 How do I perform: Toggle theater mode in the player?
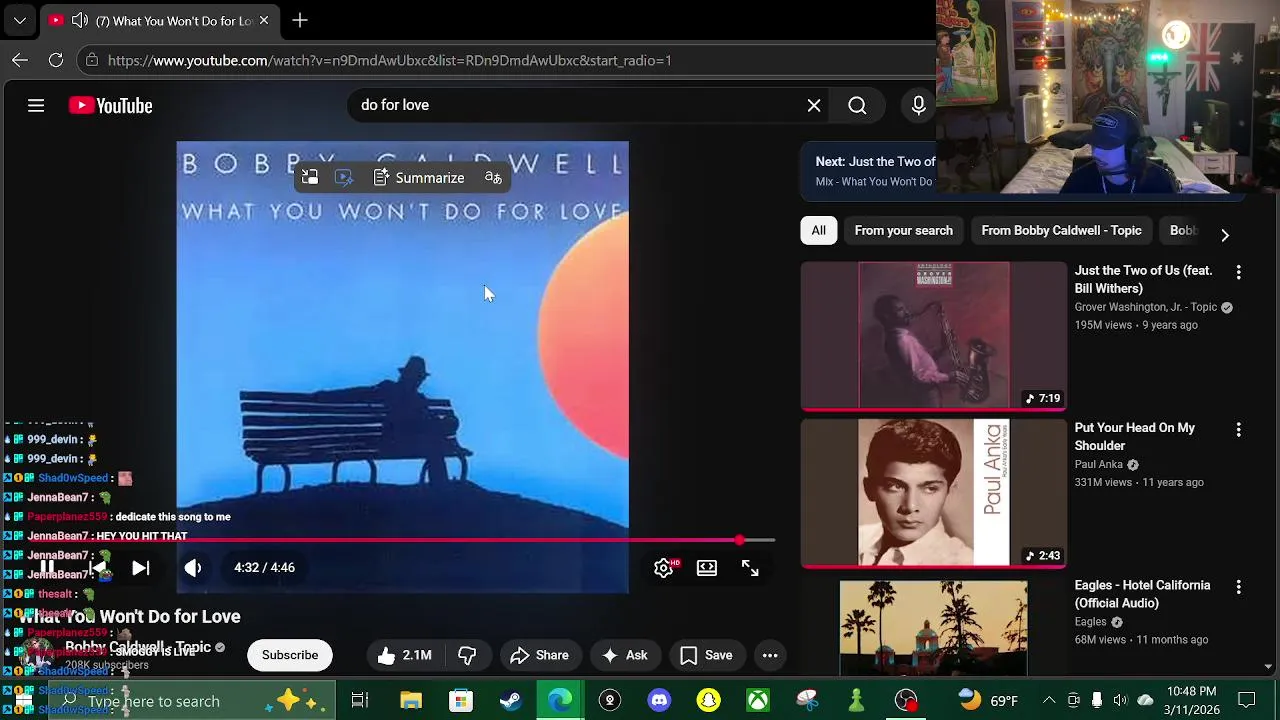tap(707, 568)
